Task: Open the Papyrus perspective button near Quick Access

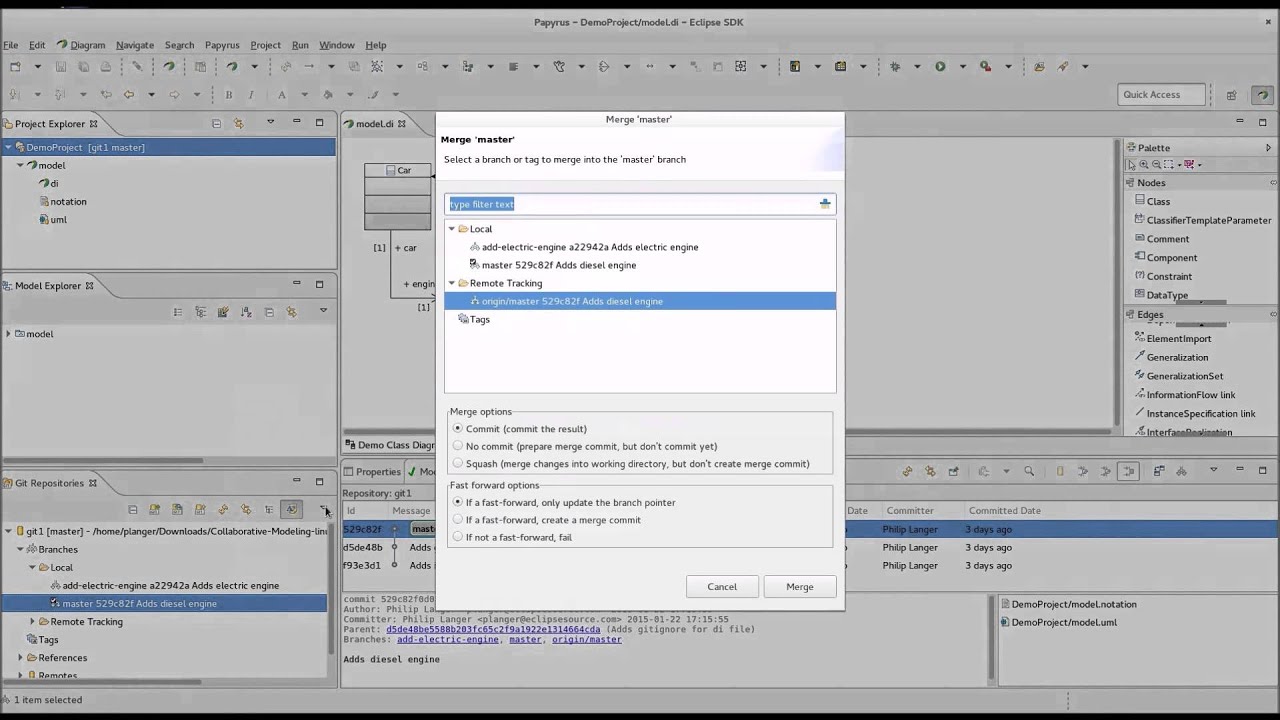Action: click(1263, 95)
